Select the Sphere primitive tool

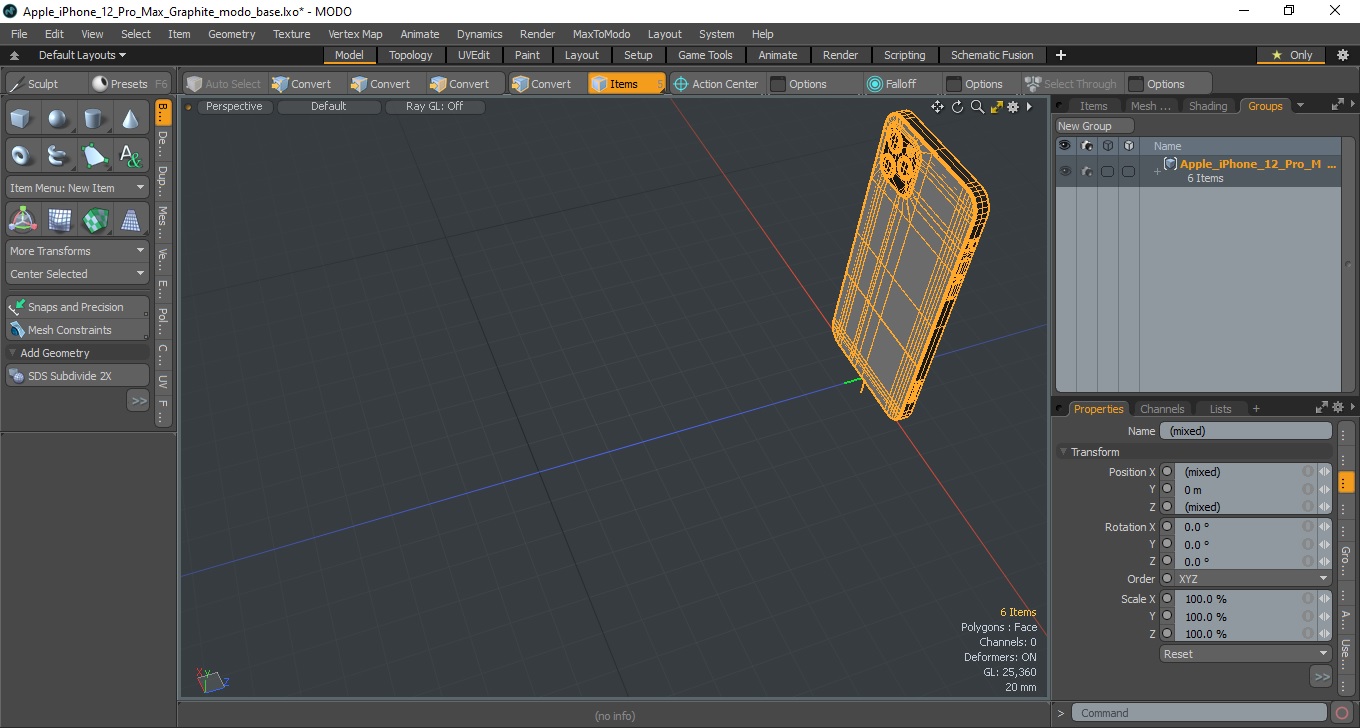pos(58,119)
